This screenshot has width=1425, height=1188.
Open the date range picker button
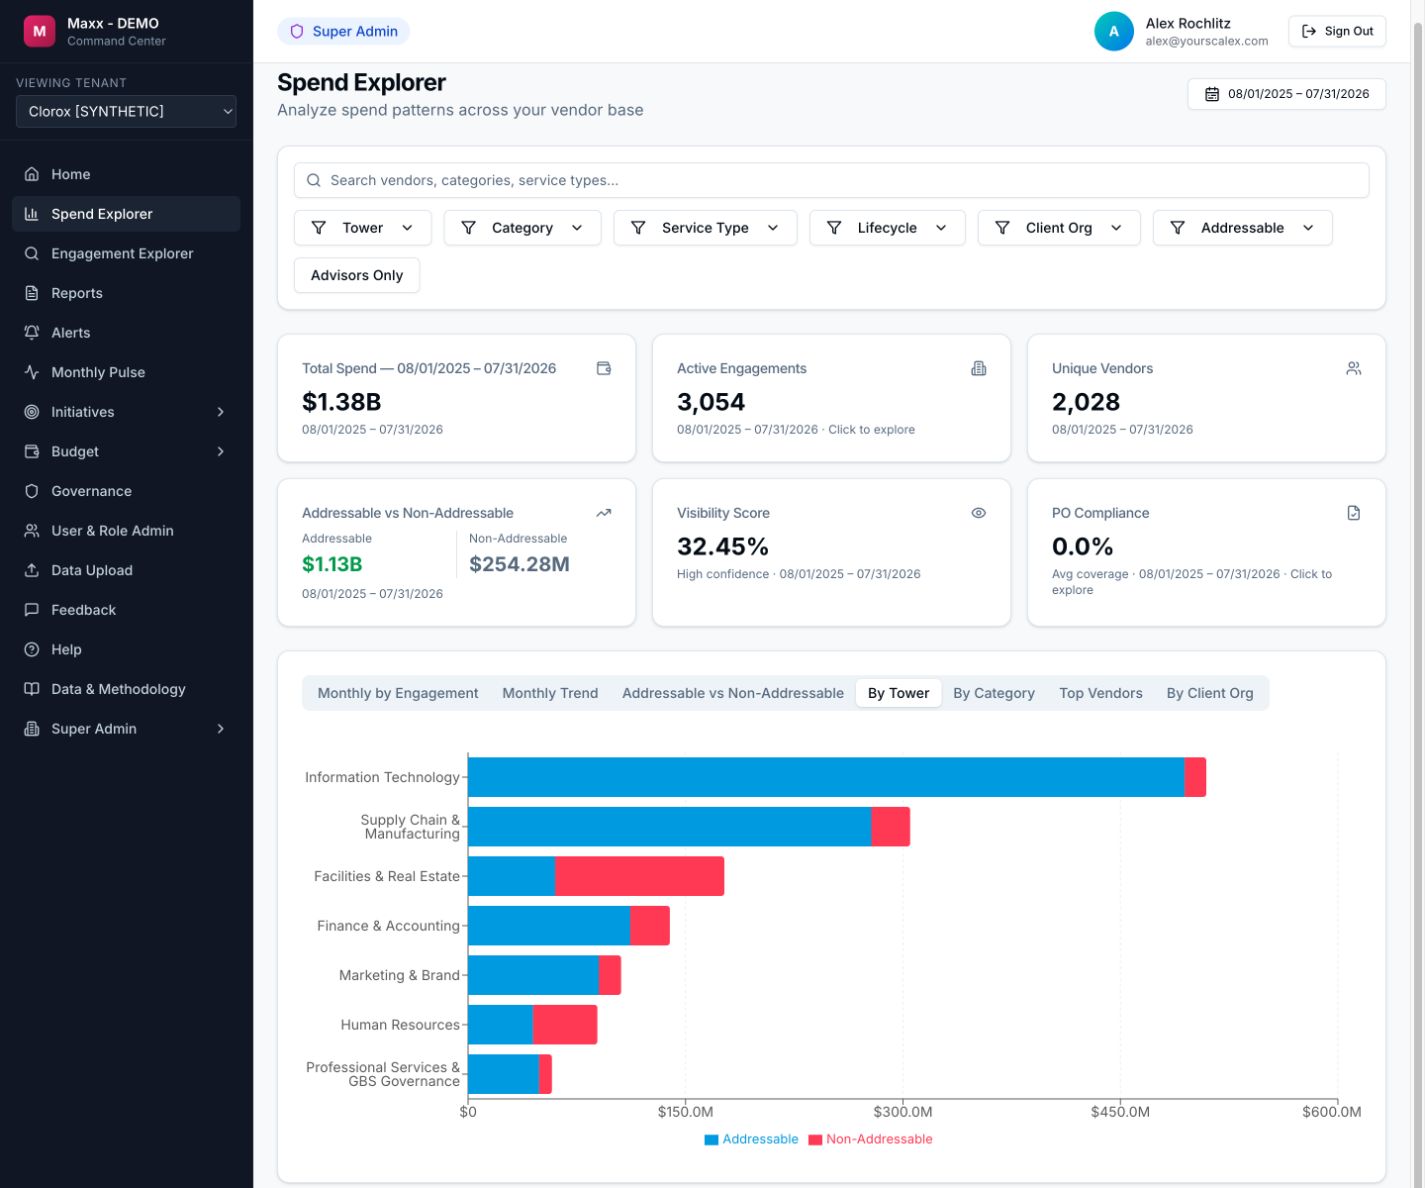point(1287,94)
